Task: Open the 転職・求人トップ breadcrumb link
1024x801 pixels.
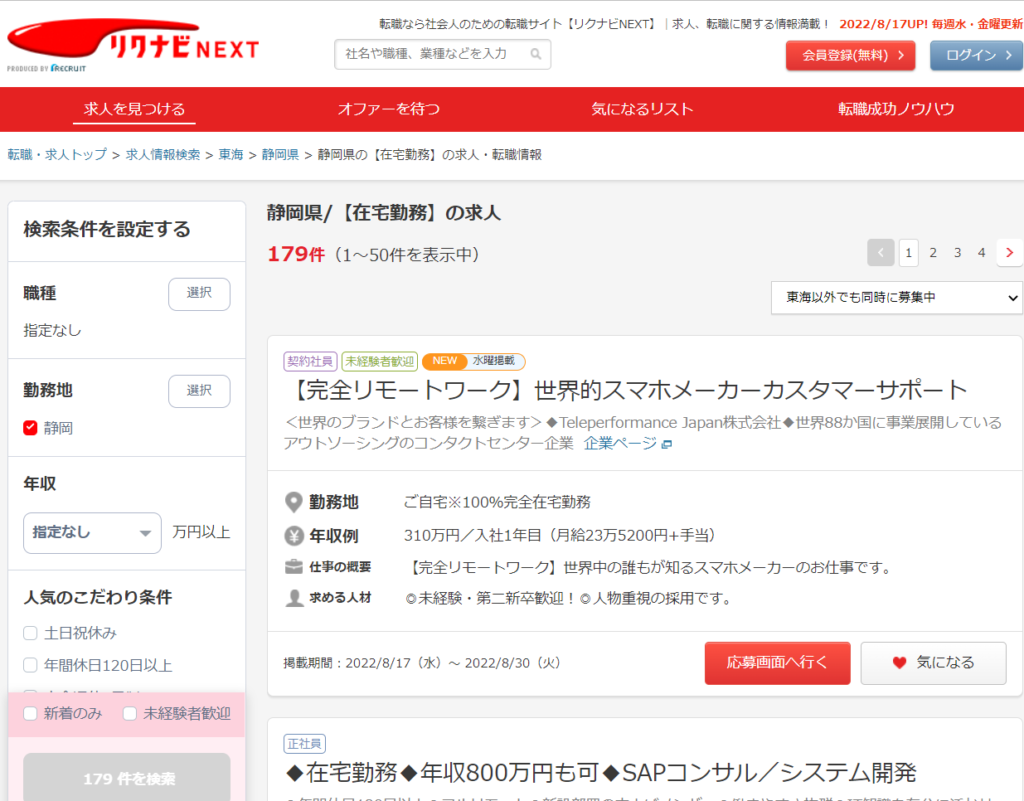Action: click(57, 155)
